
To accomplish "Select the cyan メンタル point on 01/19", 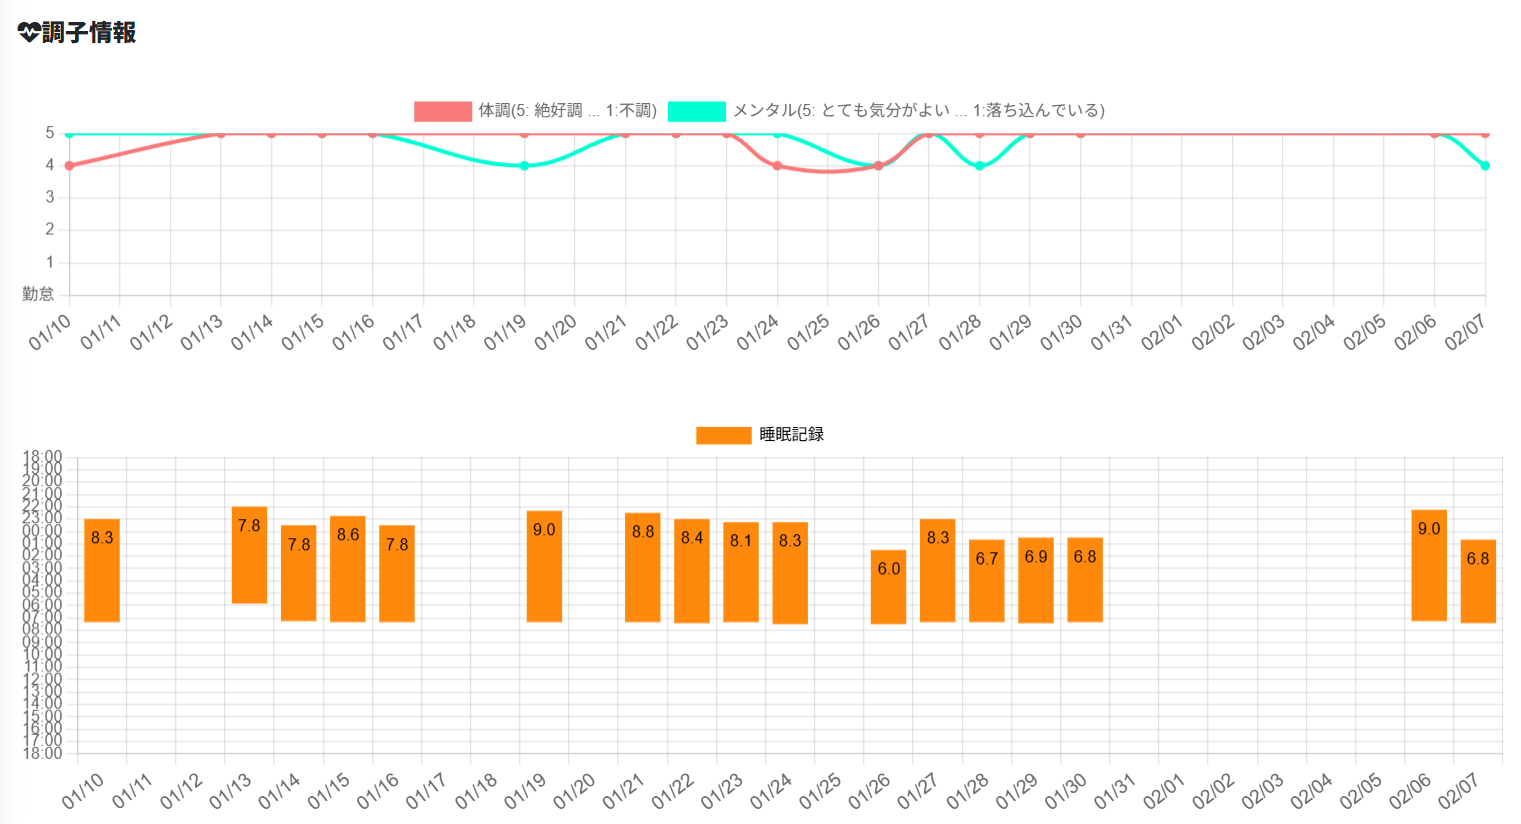I will click(x=524, y=166).
